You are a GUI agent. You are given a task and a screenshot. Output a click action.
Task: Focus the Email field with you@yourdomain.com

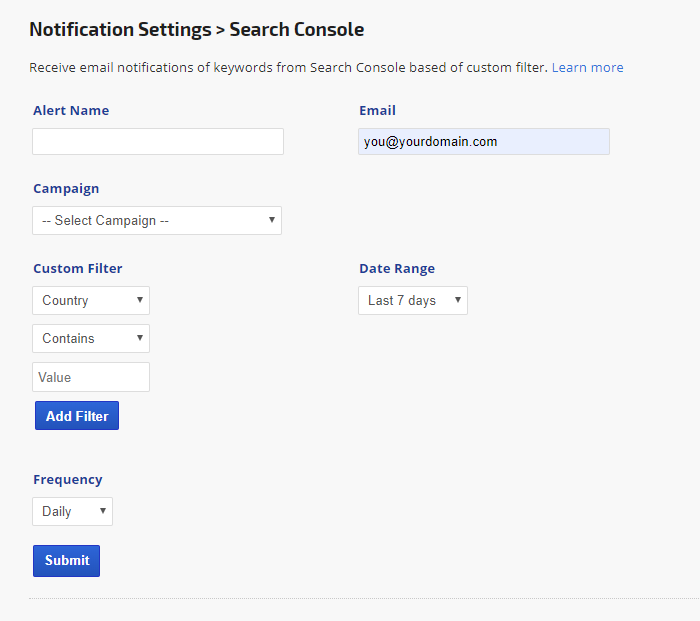pos(484,142)
